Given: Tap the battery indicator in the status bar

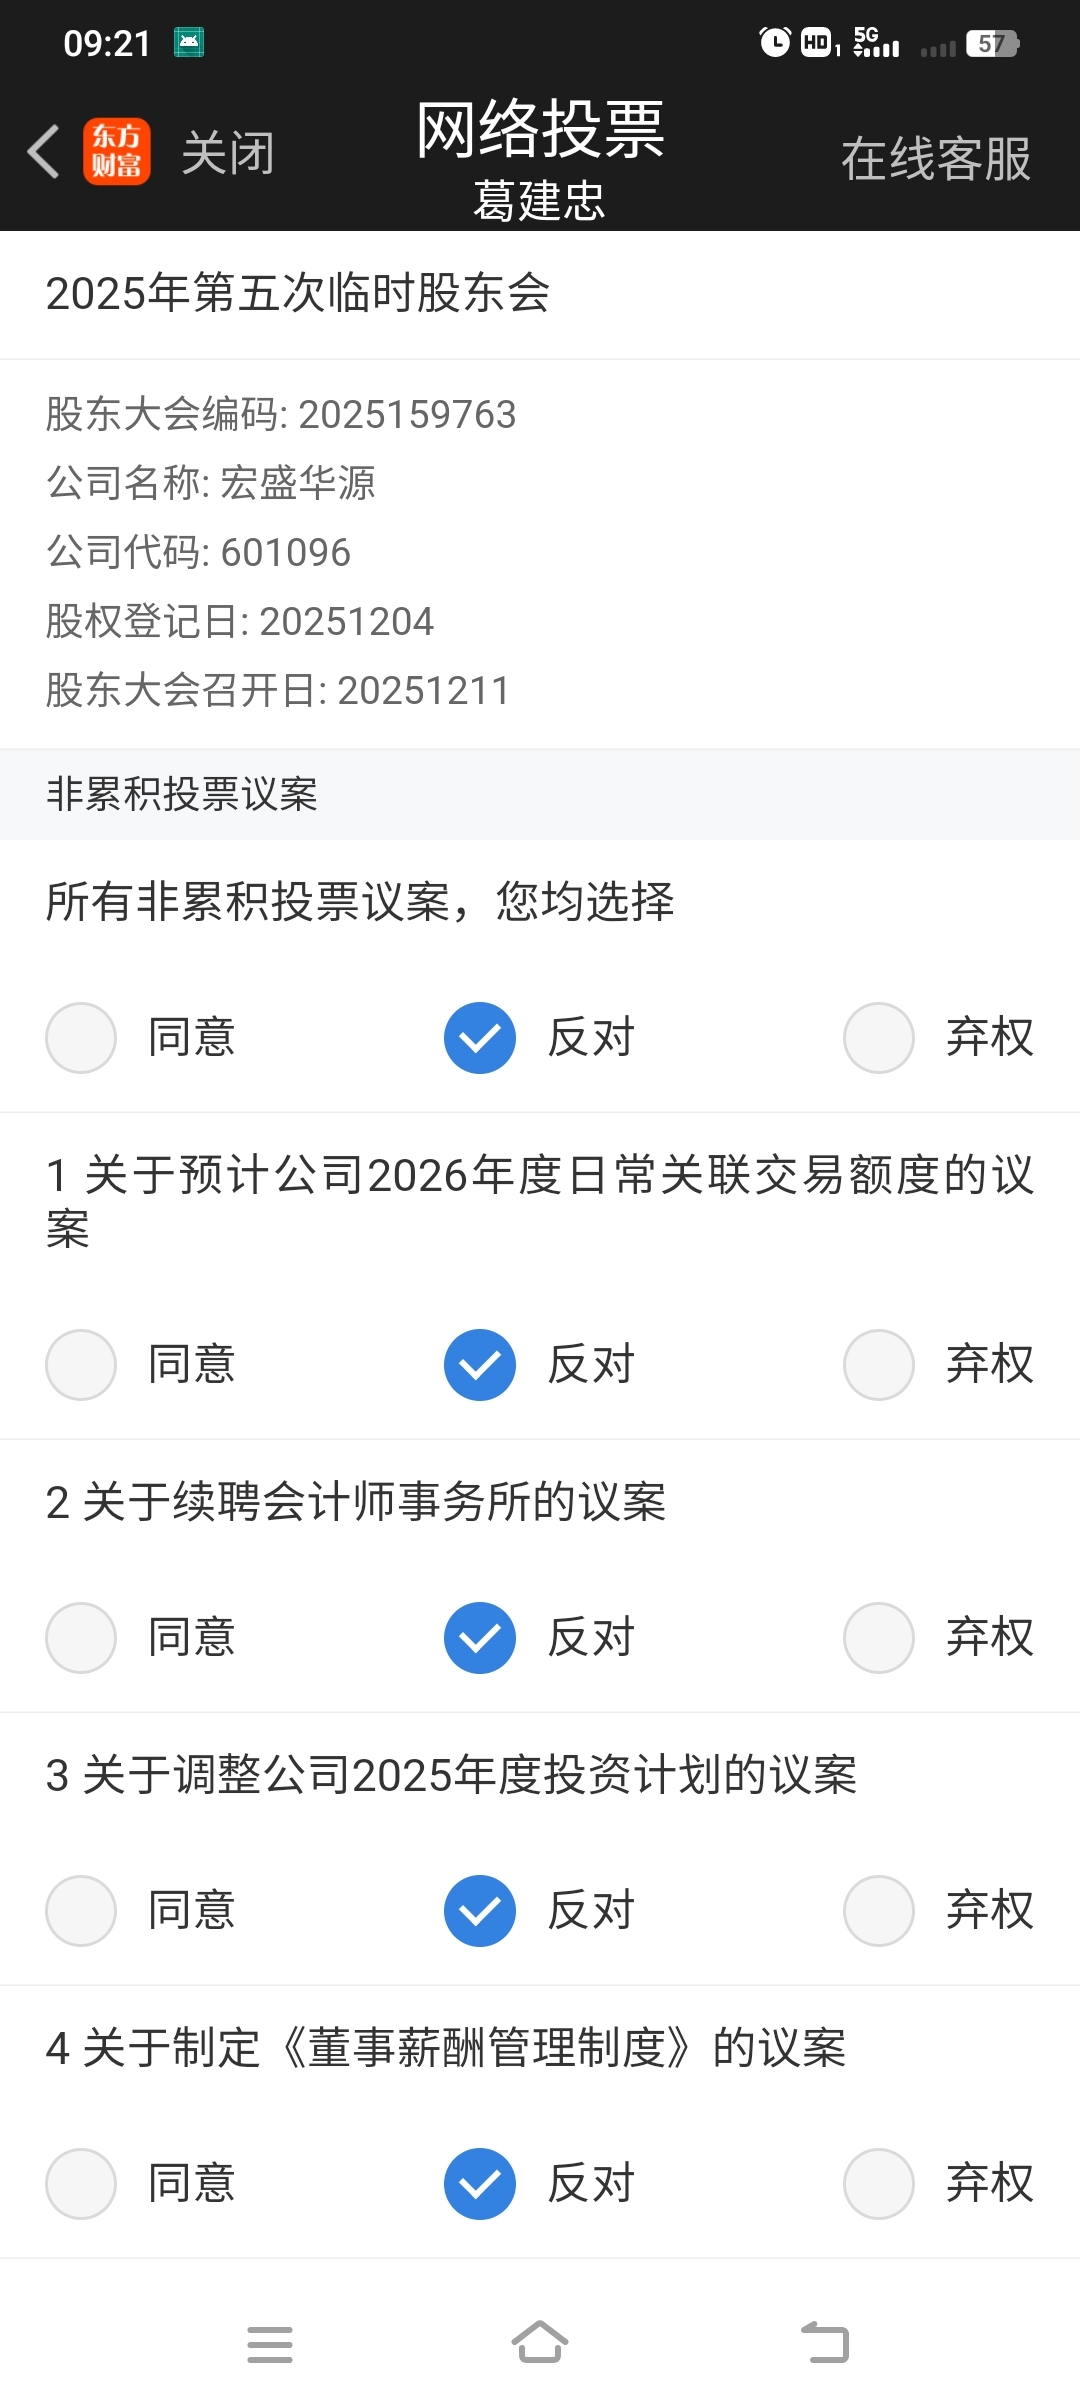Looking at the screenshot, I should 991,44.
